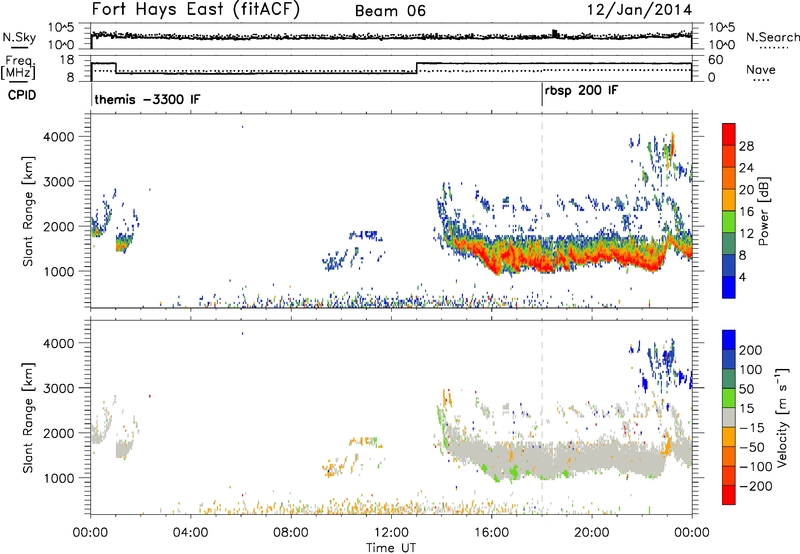Click the gray band of the velocity colorbar
The width and height of the screenshot is (800, 554).
point(729,417)
